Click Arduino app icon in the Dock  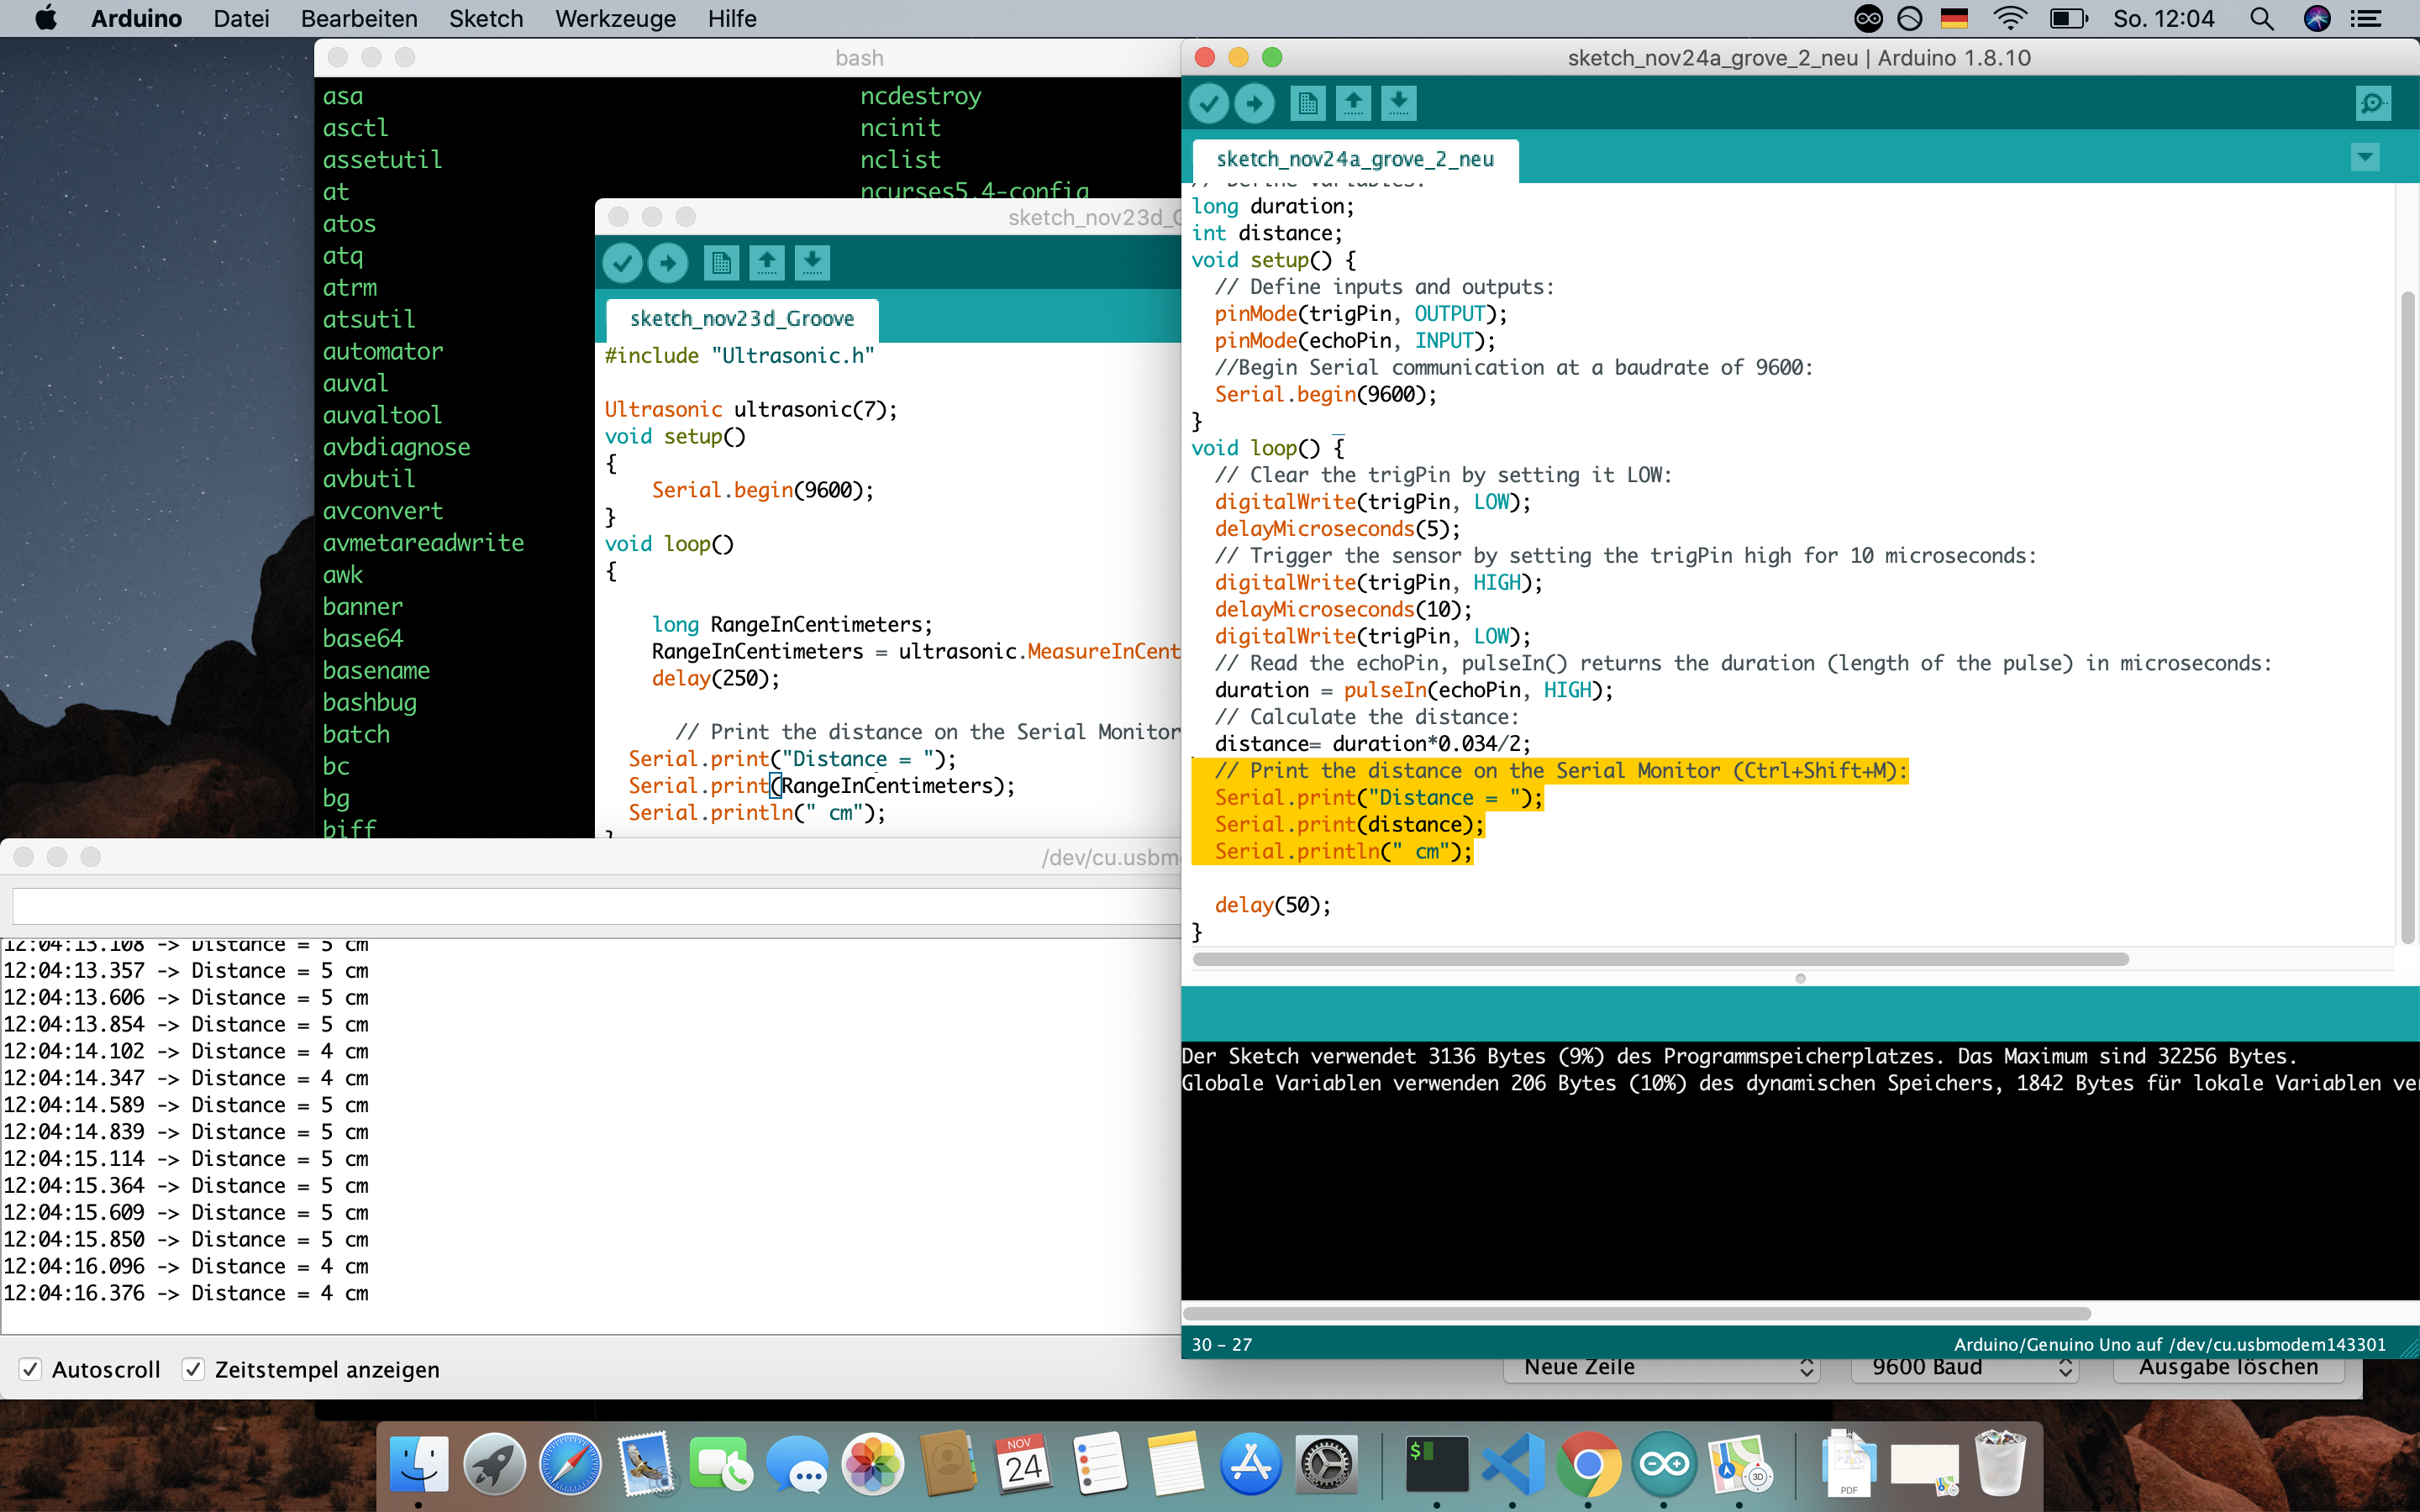click(1664, 1464)
